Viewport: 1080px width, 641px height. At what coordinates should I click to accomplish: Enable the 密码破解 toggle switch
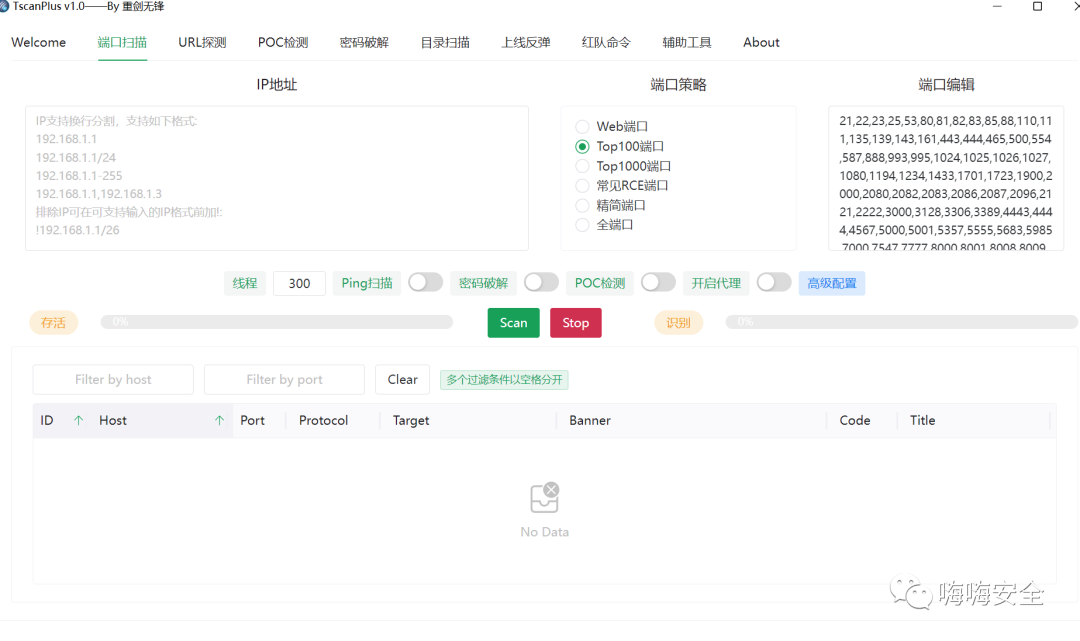click(x=541, y=282)
